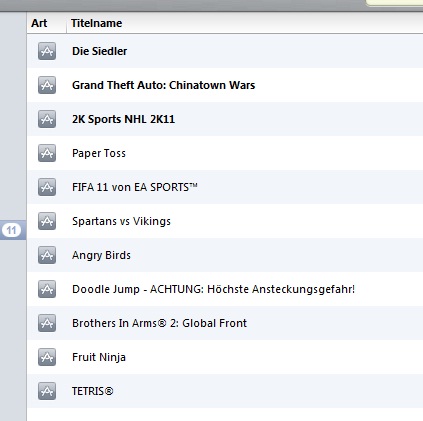Select the 2K Sports NHL 2K11 title
423x421 pixels.
tap(123, 119)
